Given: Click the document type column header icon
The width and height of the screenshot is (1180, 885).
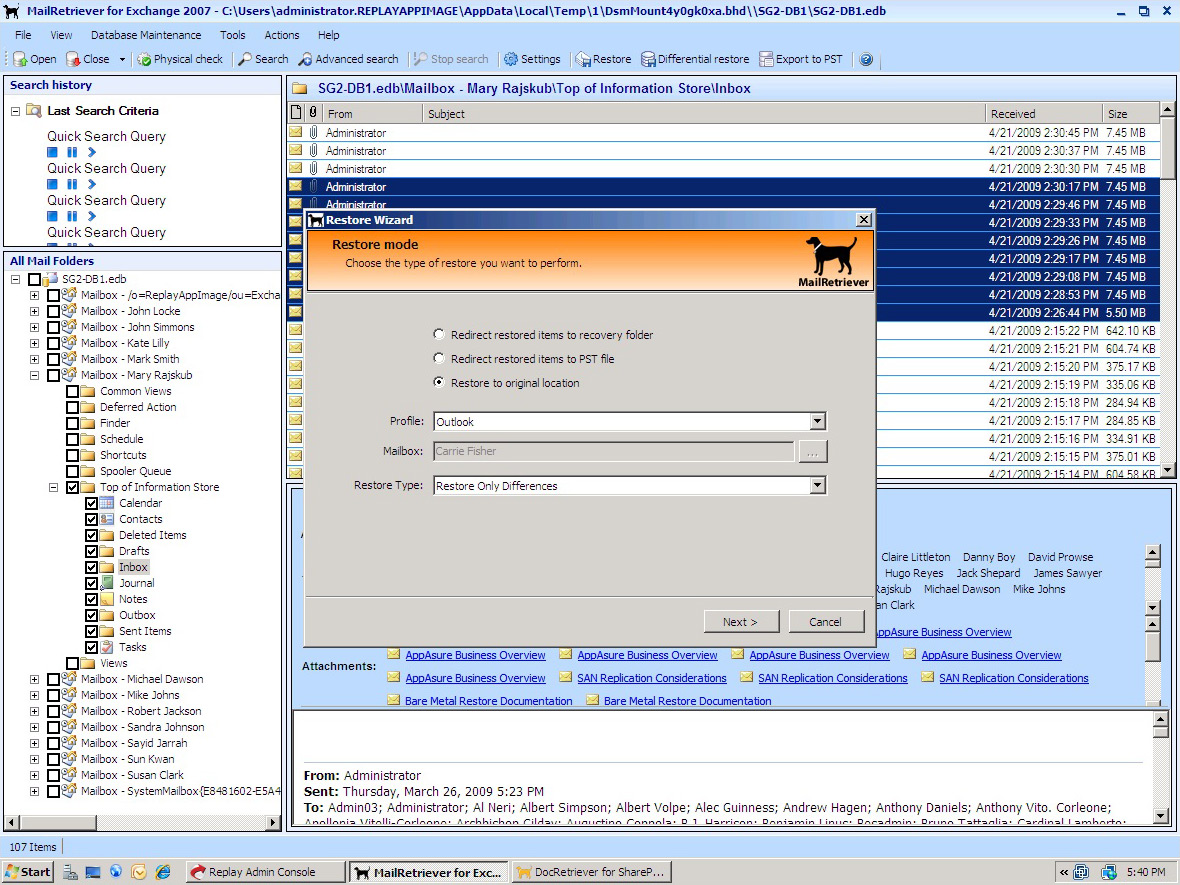Looking at the screenshot, I should click(296, 113).
